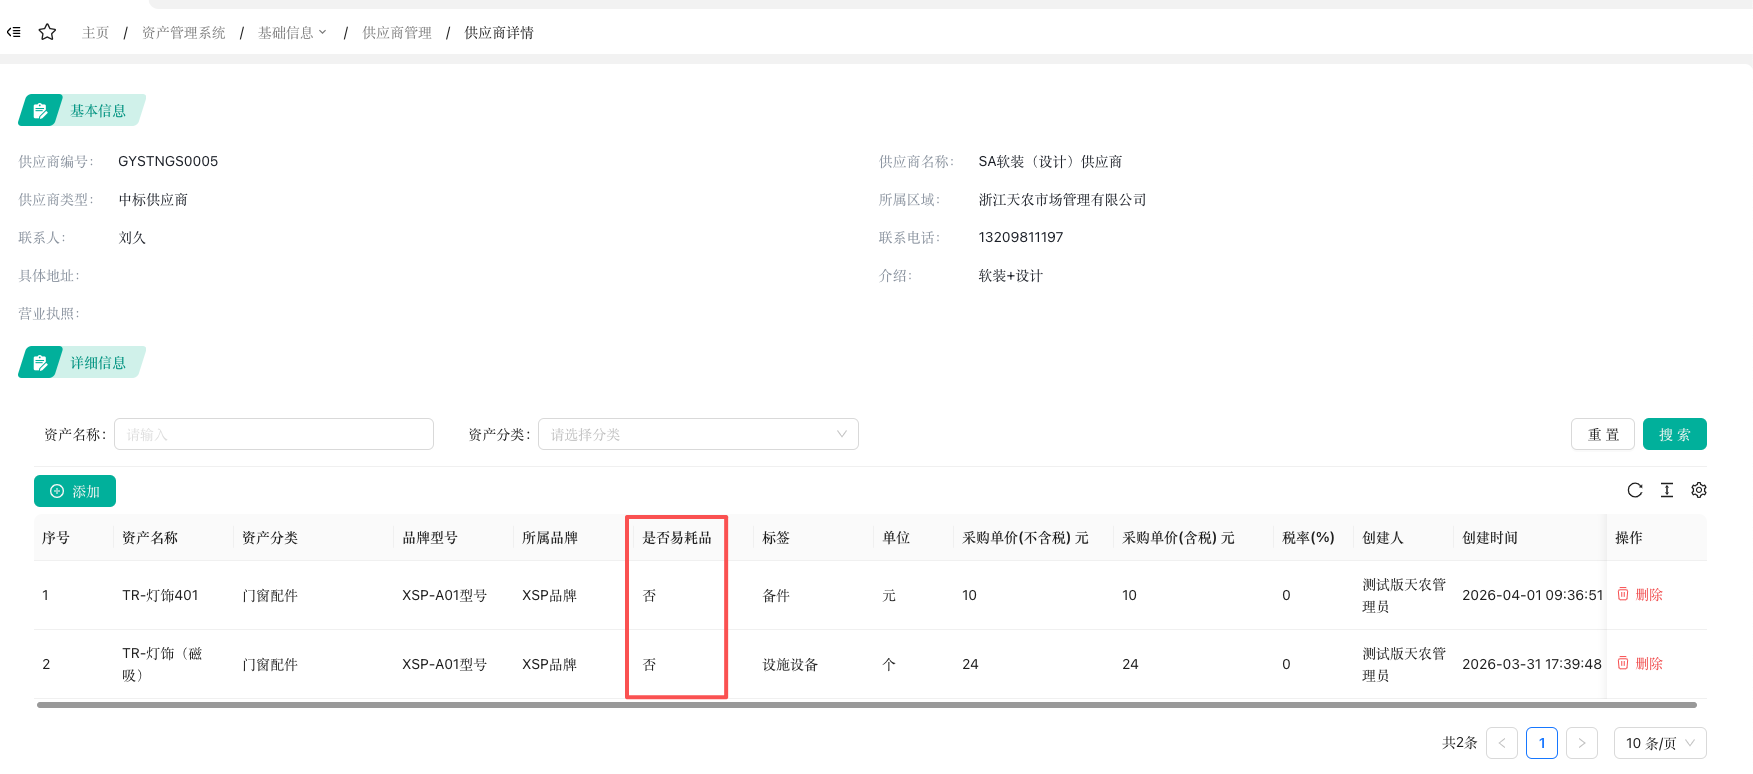The image size is (1753, 774).
Task: Click the 备件 tag cell
Action: click(776, 595)
